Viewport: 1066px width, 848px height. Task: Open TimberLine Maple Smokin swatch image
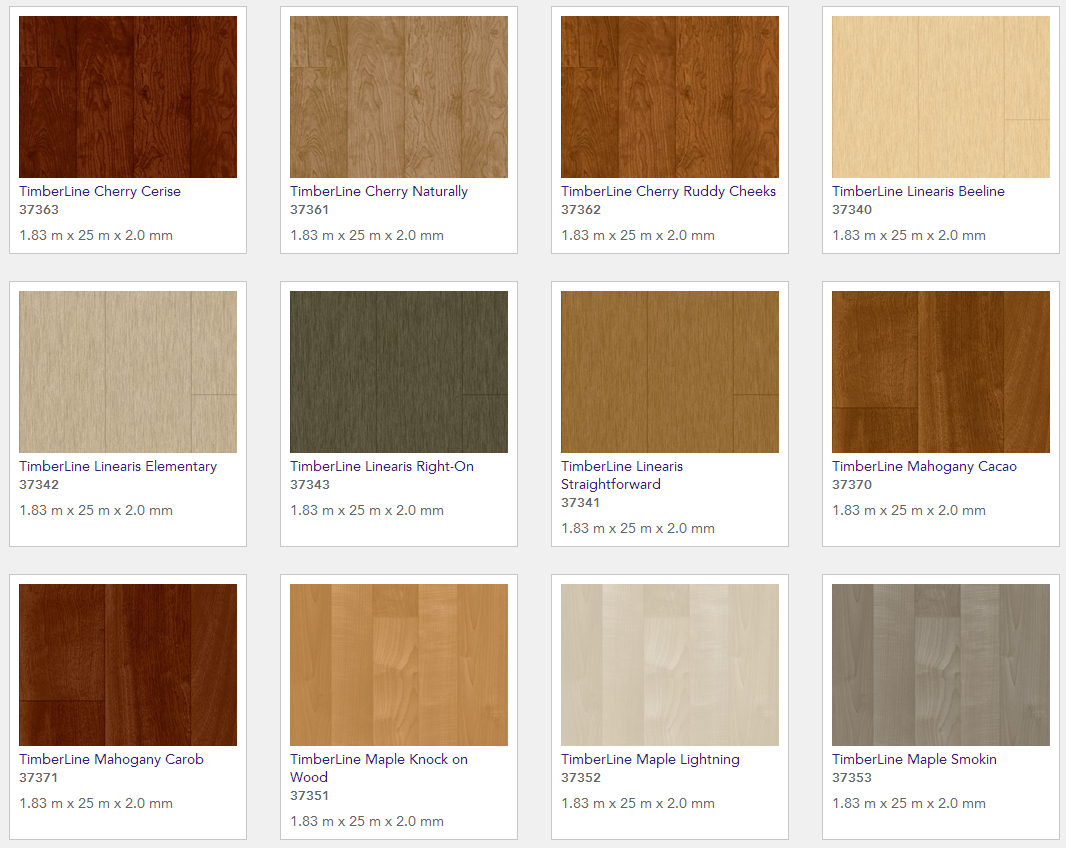tap(941, 665)
